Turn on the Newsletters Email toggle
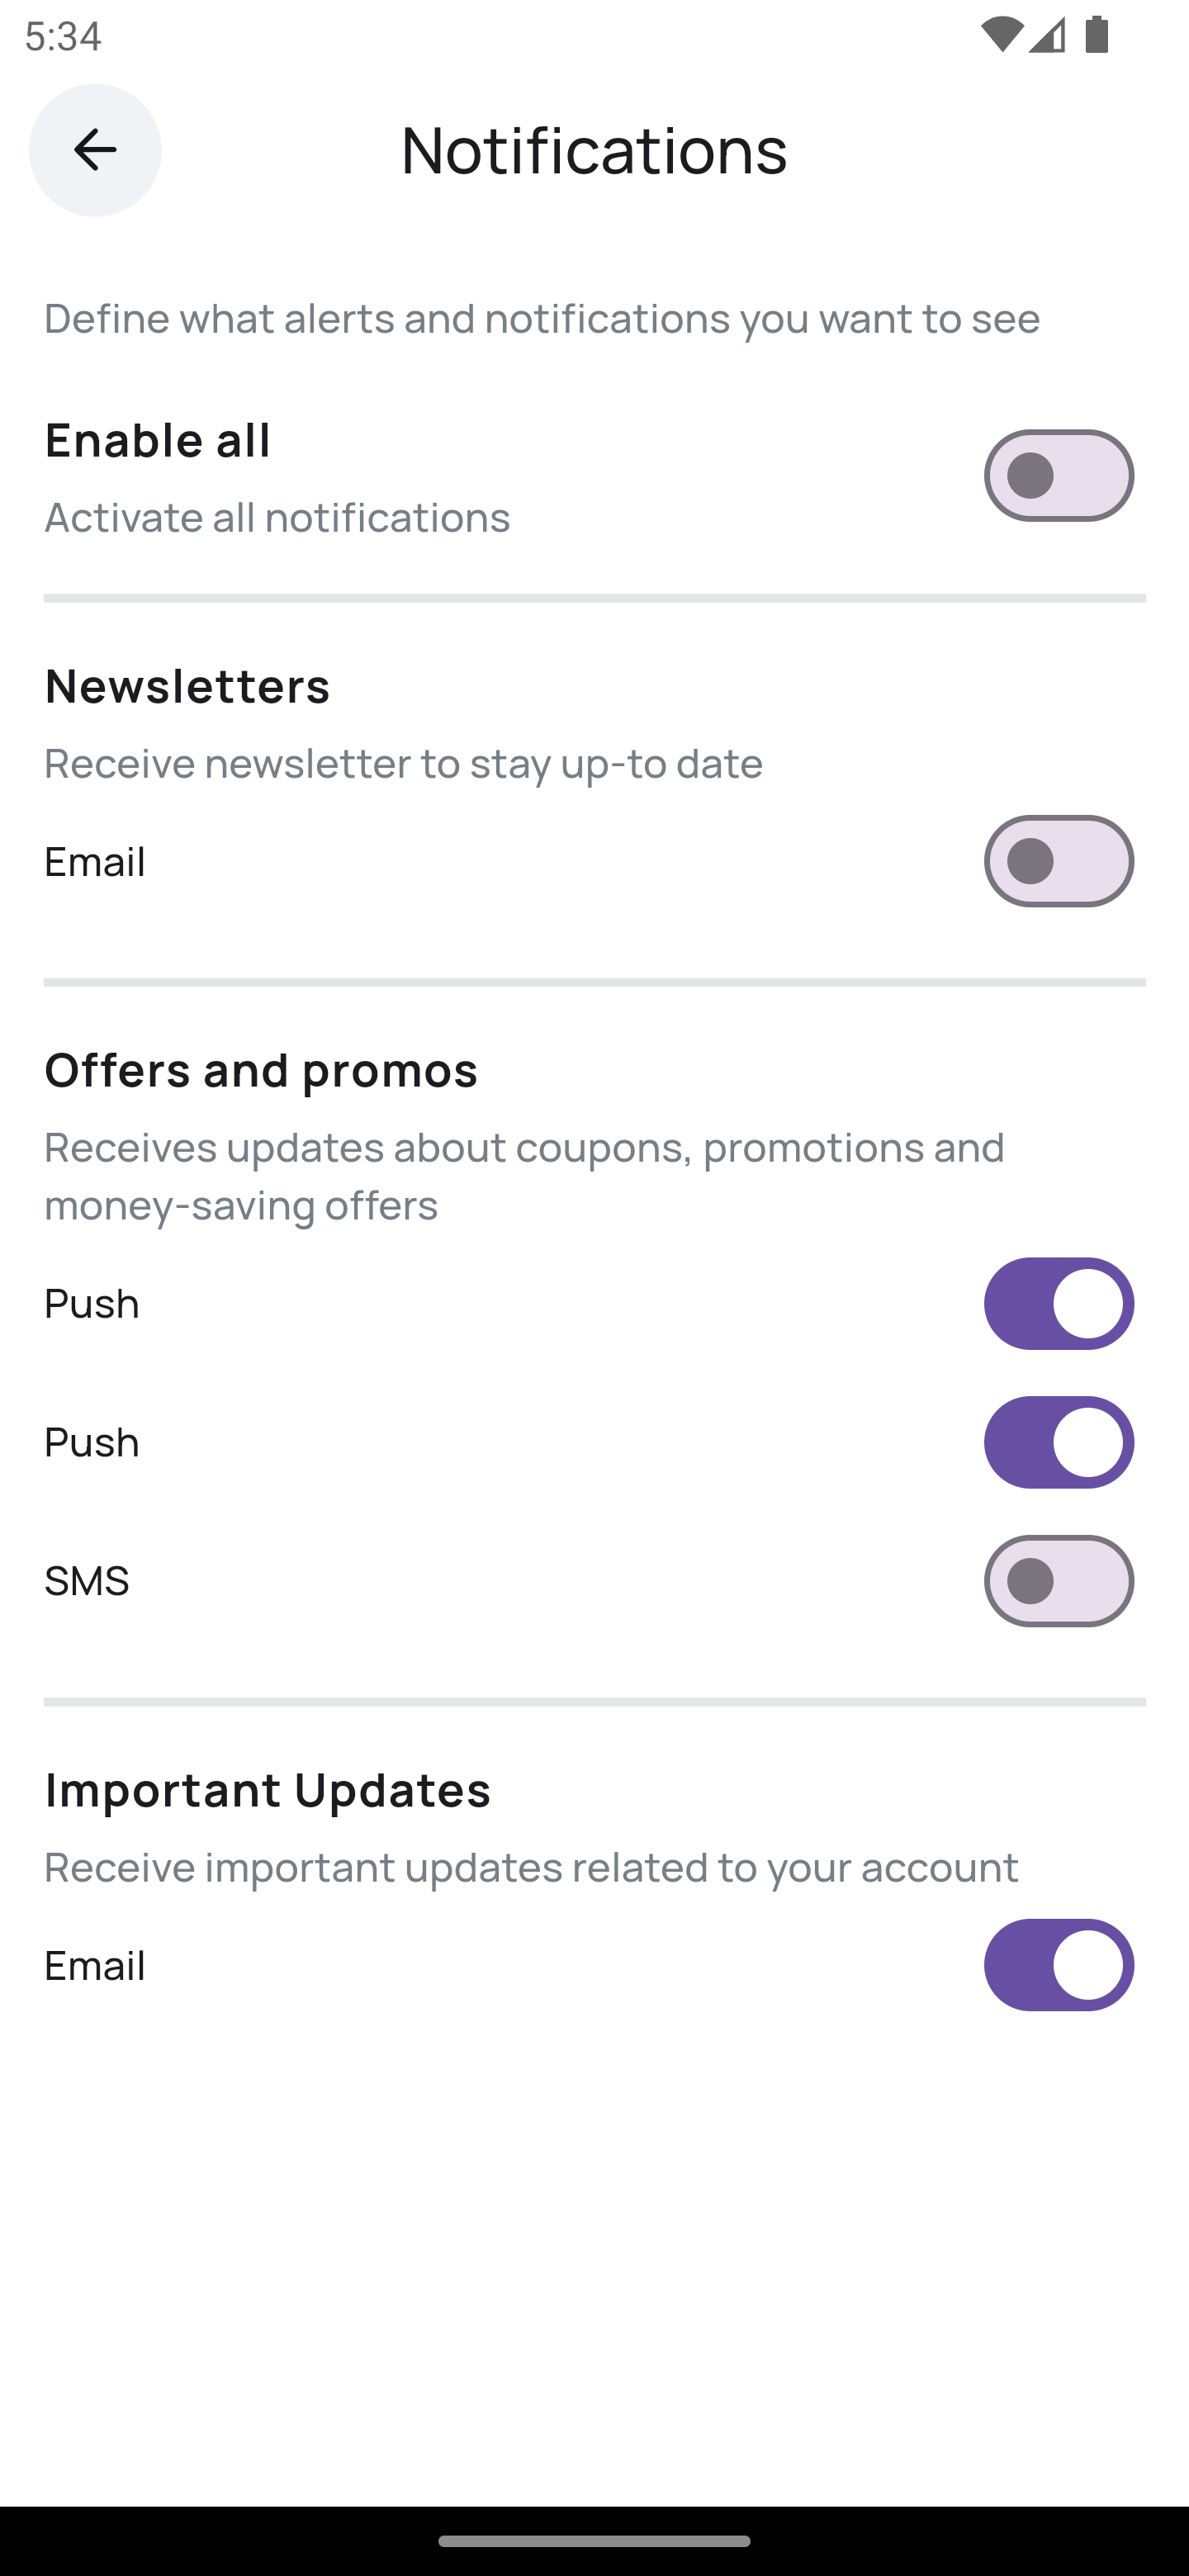The height and width of the screenshot is (2576, 1189). 1058,861
